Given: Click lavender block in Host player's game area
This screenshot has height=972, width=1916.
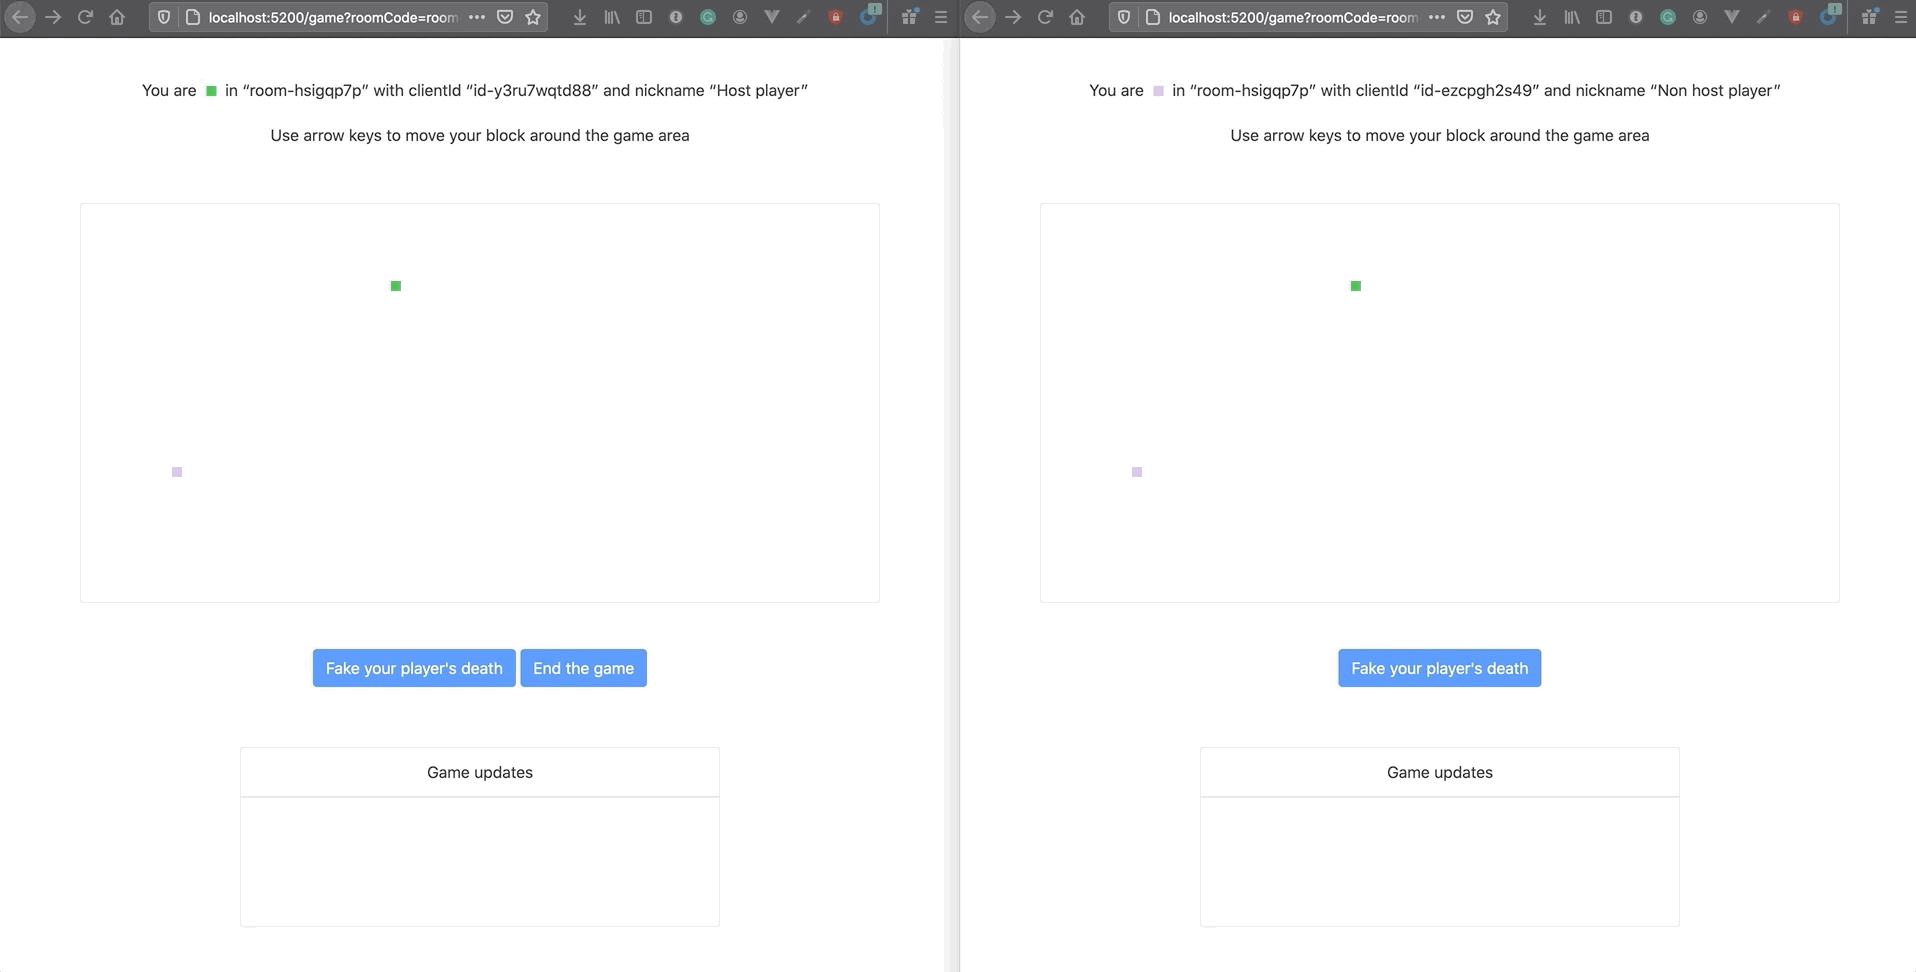Looking at the screenshot, I should (177, 472).
